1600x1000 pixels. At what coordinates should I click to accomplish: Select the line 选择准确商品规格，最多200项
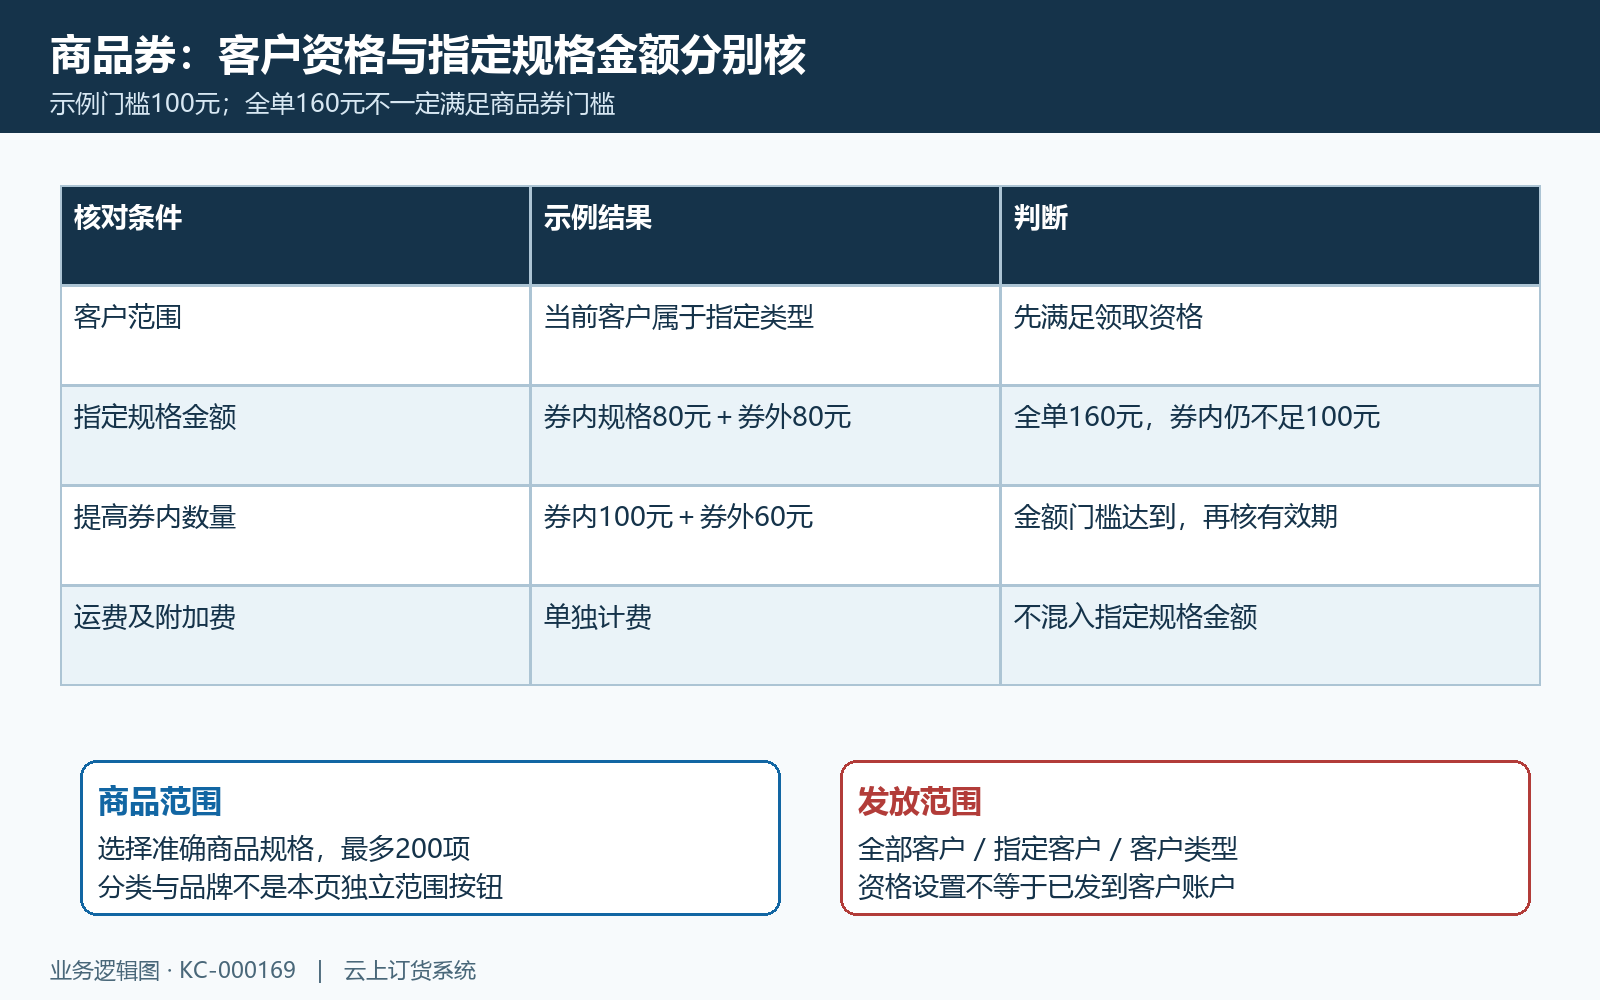coord(284,849)
